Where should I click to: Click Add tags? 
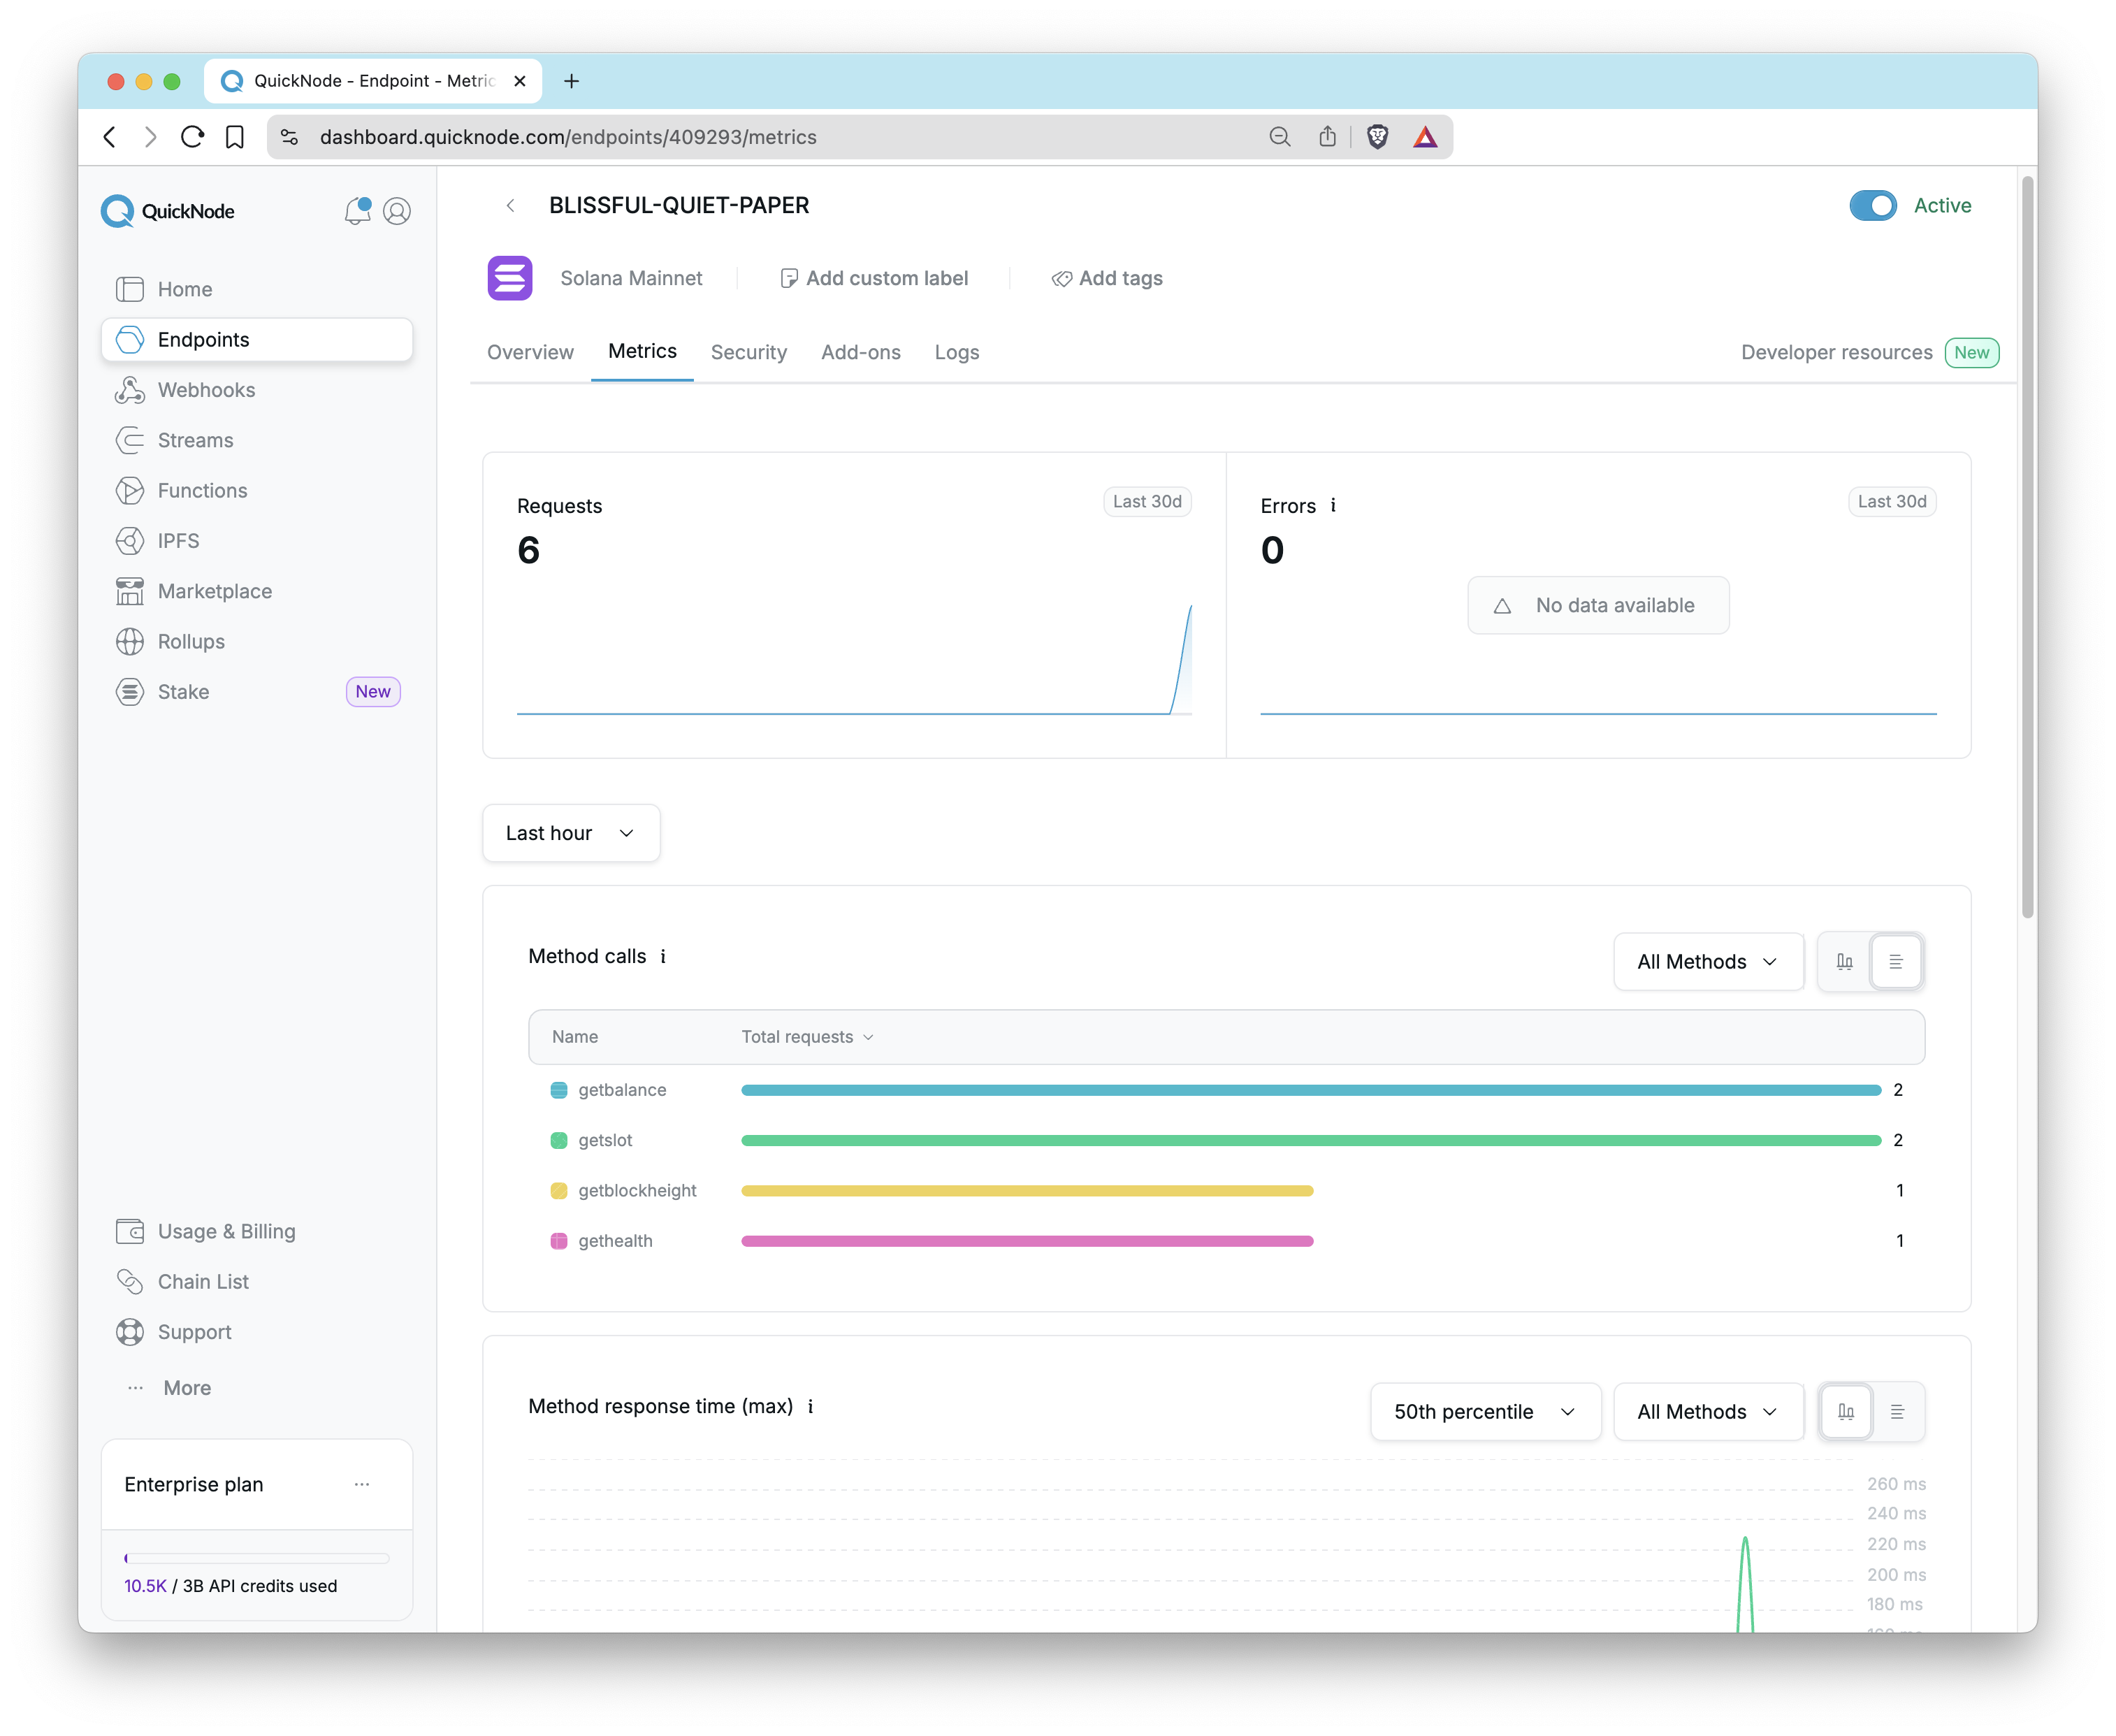pyautogui.click(x=1107, y=278)
